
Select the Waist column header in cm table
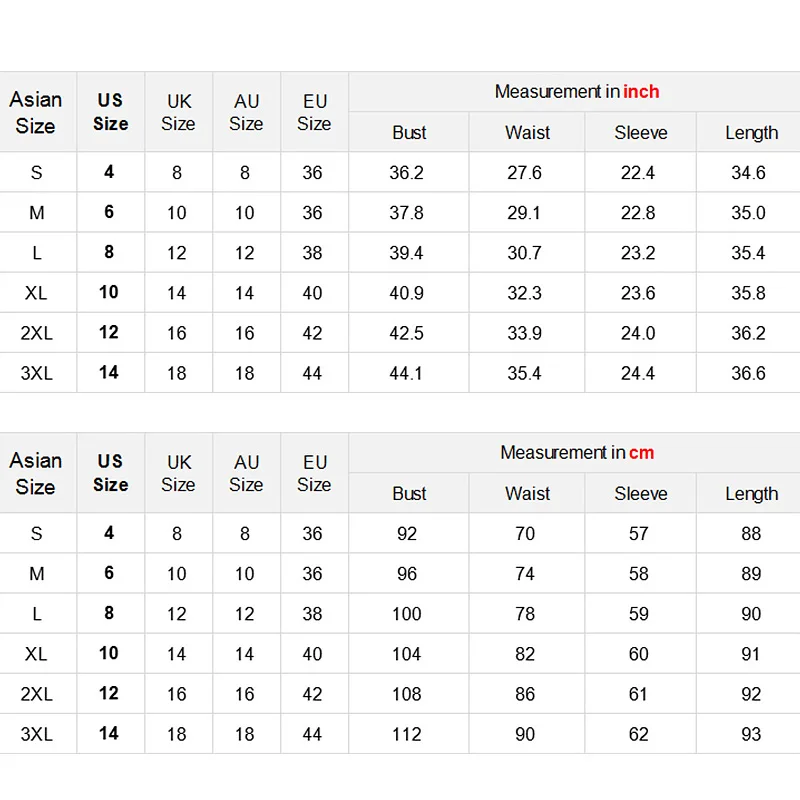[x=527, y=494]
